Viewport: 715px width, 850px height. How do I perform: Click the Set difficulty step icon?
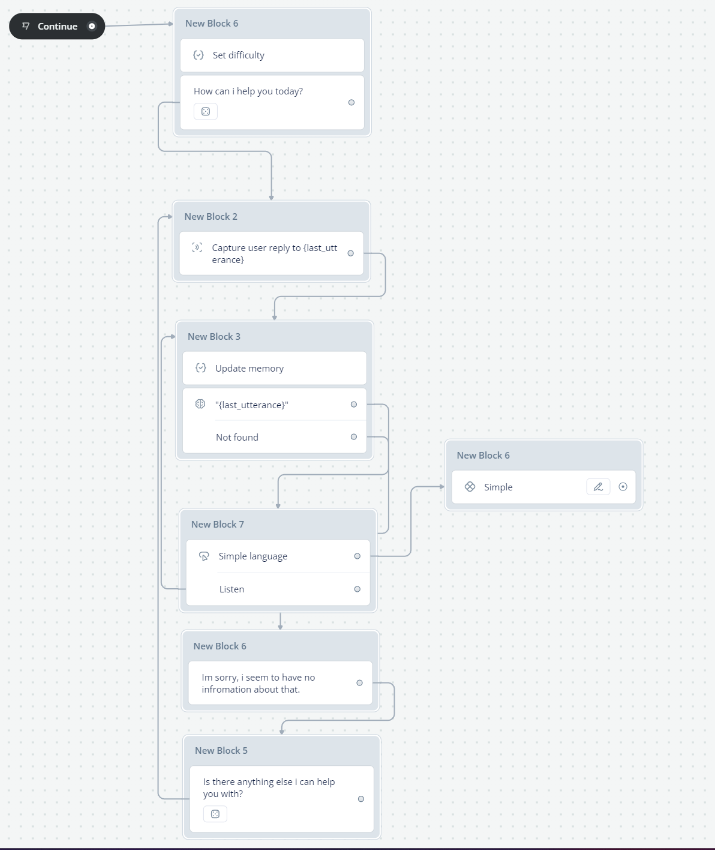[198, 55]
